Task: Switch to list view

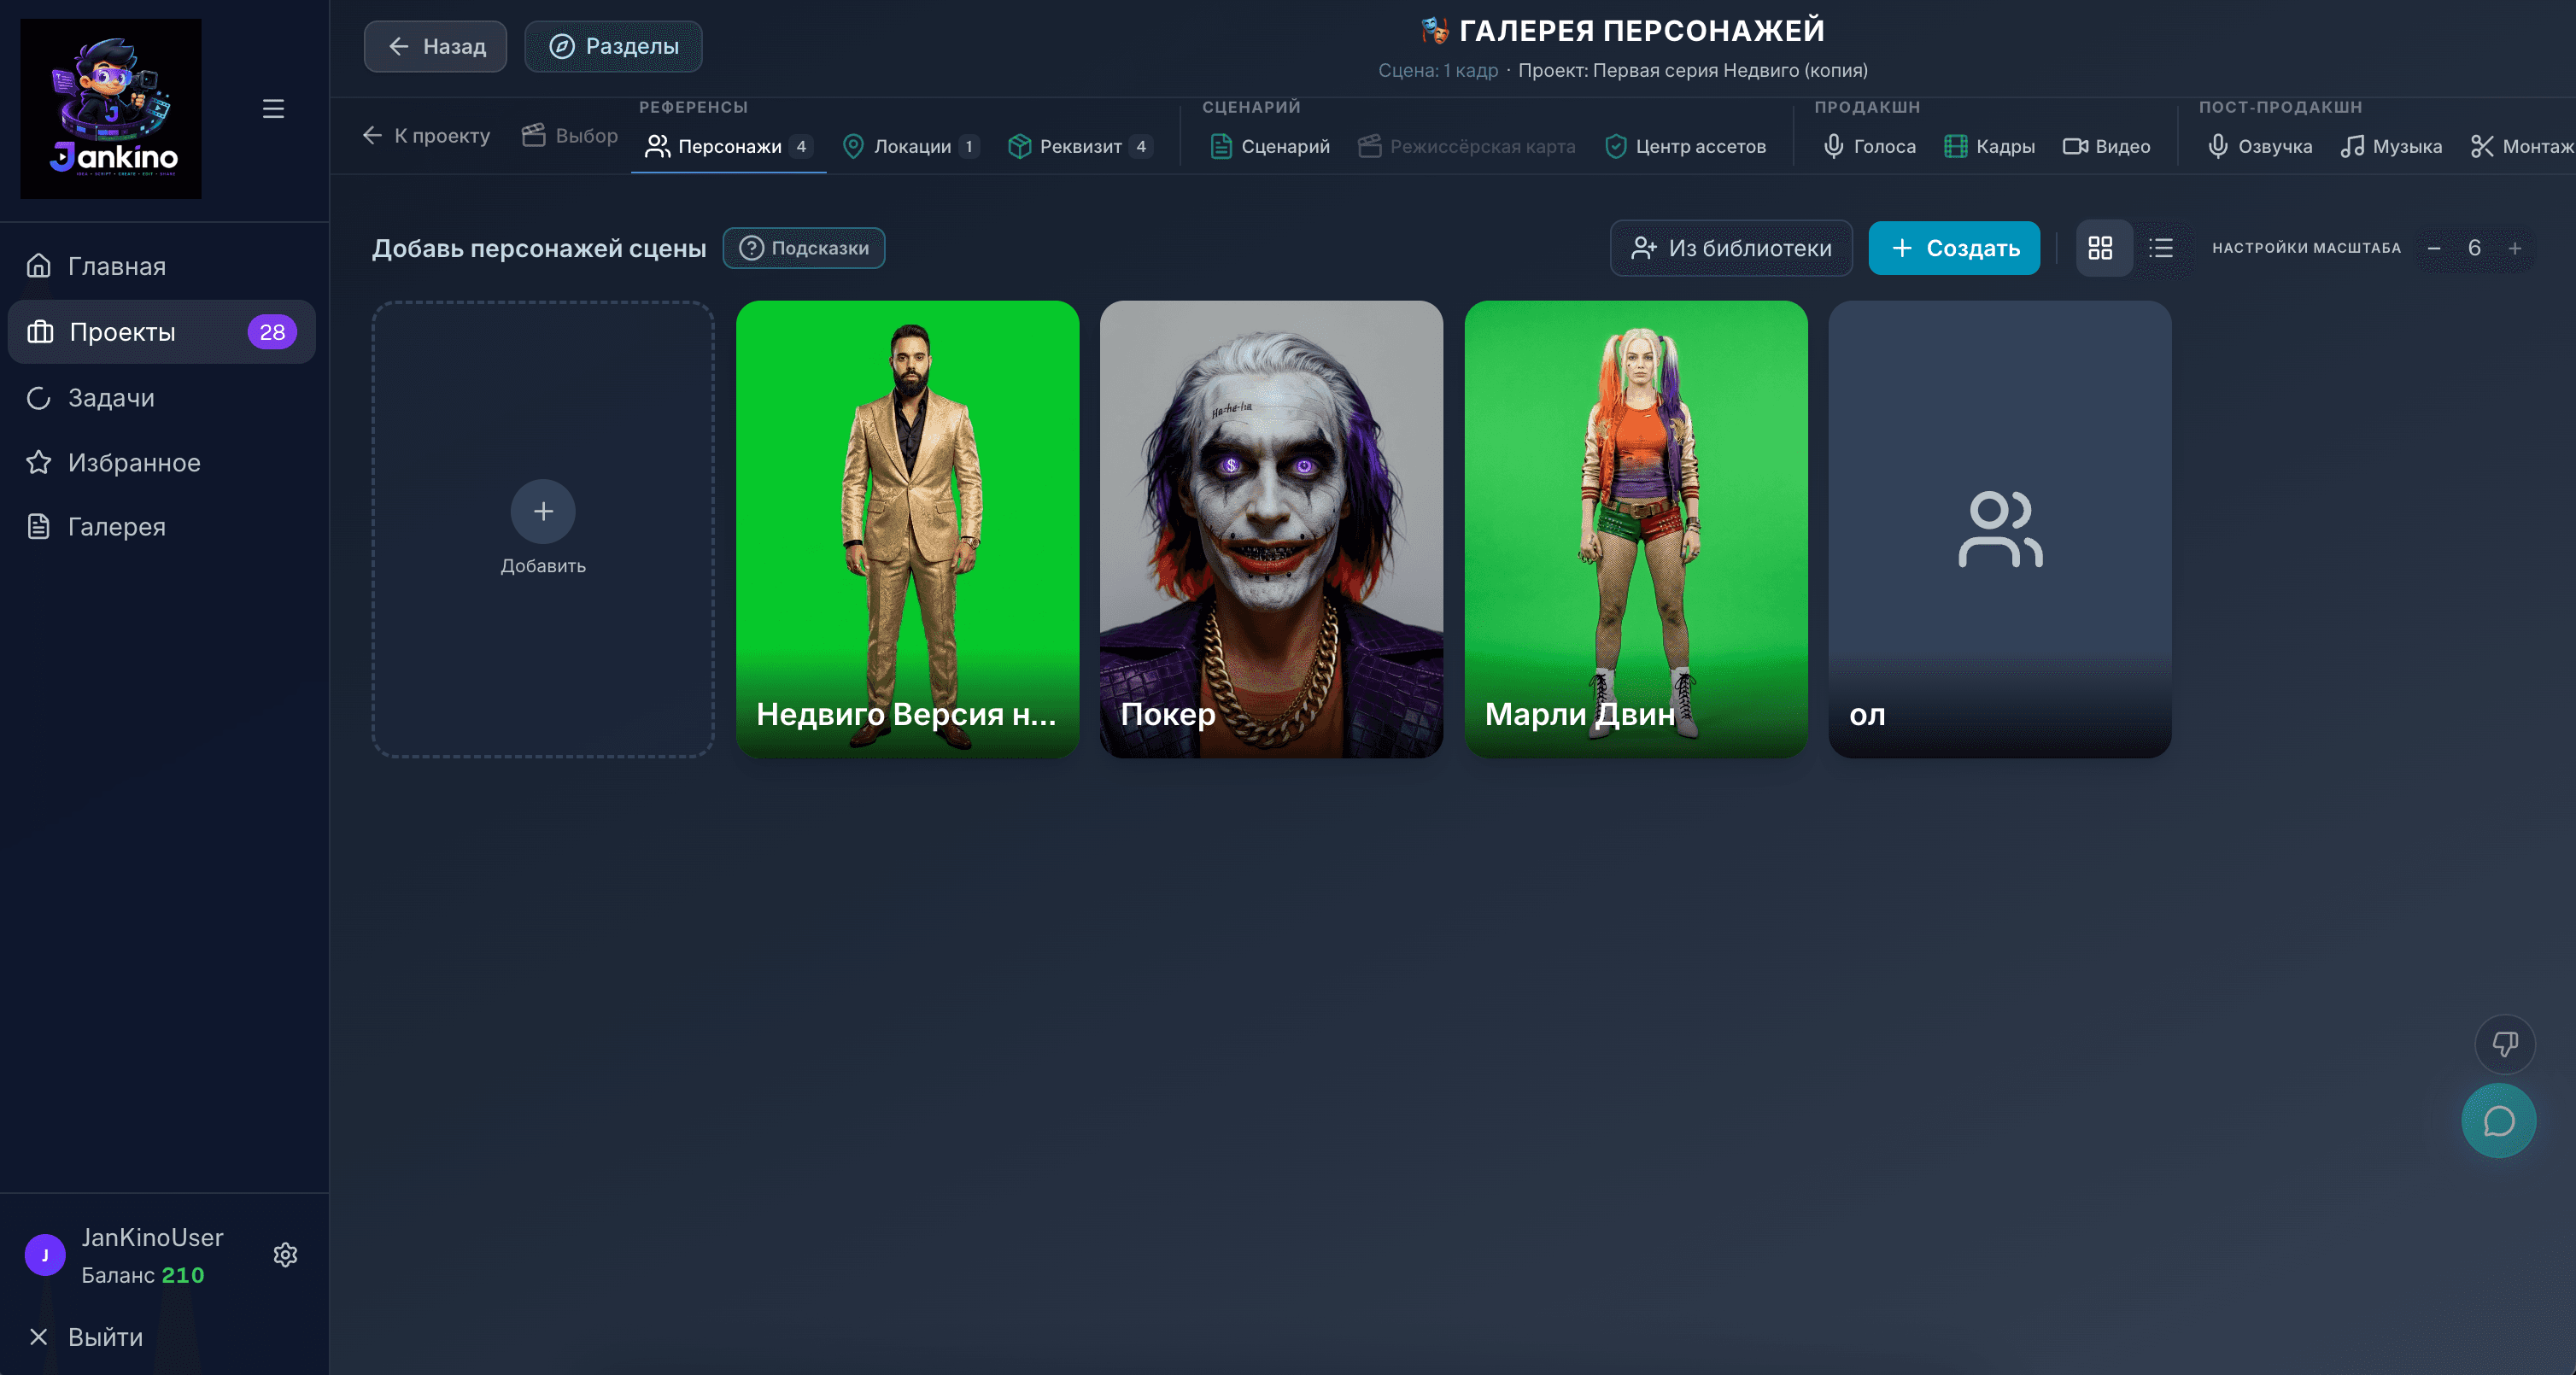Action: 2161,248
